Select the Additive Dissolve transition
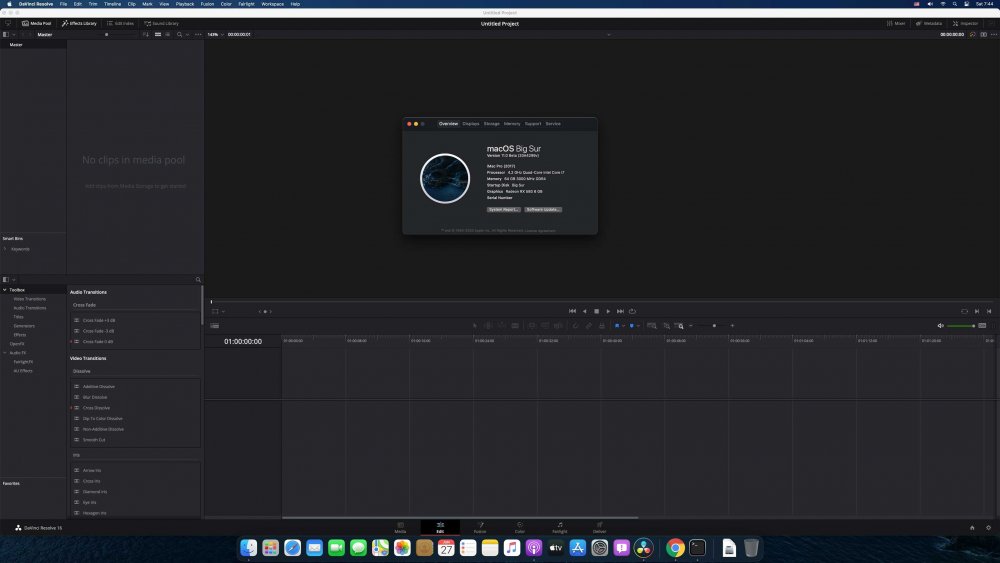This screenshot has height=563, width=1000. pos(99,386)
